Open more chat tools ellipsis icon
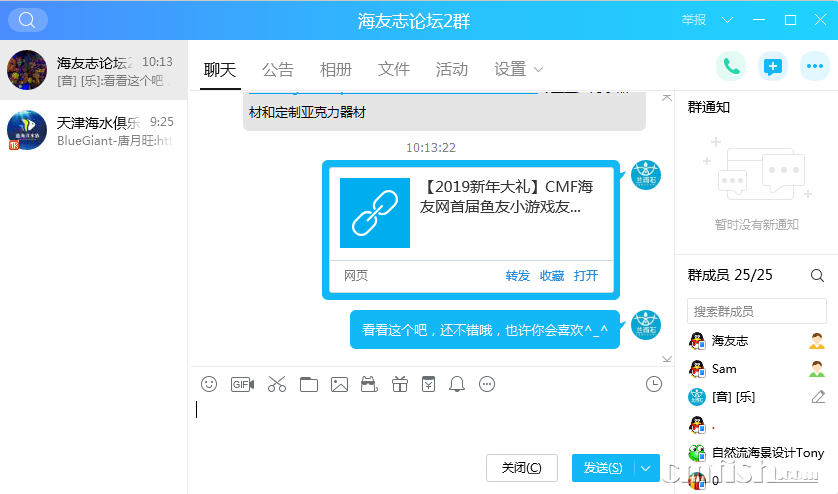The width and height of the screenshot is (838, 494). tap(487, 384)
